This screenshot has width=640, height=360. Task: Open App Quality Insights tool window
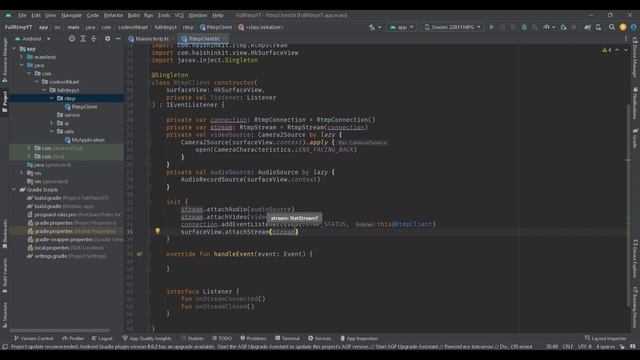tap(147, 338)
